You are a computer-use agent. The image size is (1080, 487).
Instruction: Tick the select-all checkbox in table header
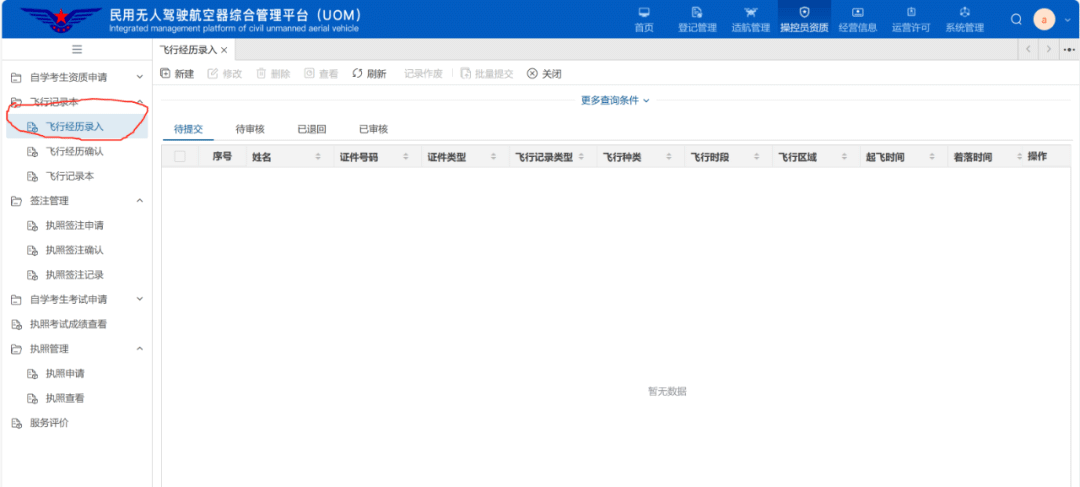(x=180, y=156)
